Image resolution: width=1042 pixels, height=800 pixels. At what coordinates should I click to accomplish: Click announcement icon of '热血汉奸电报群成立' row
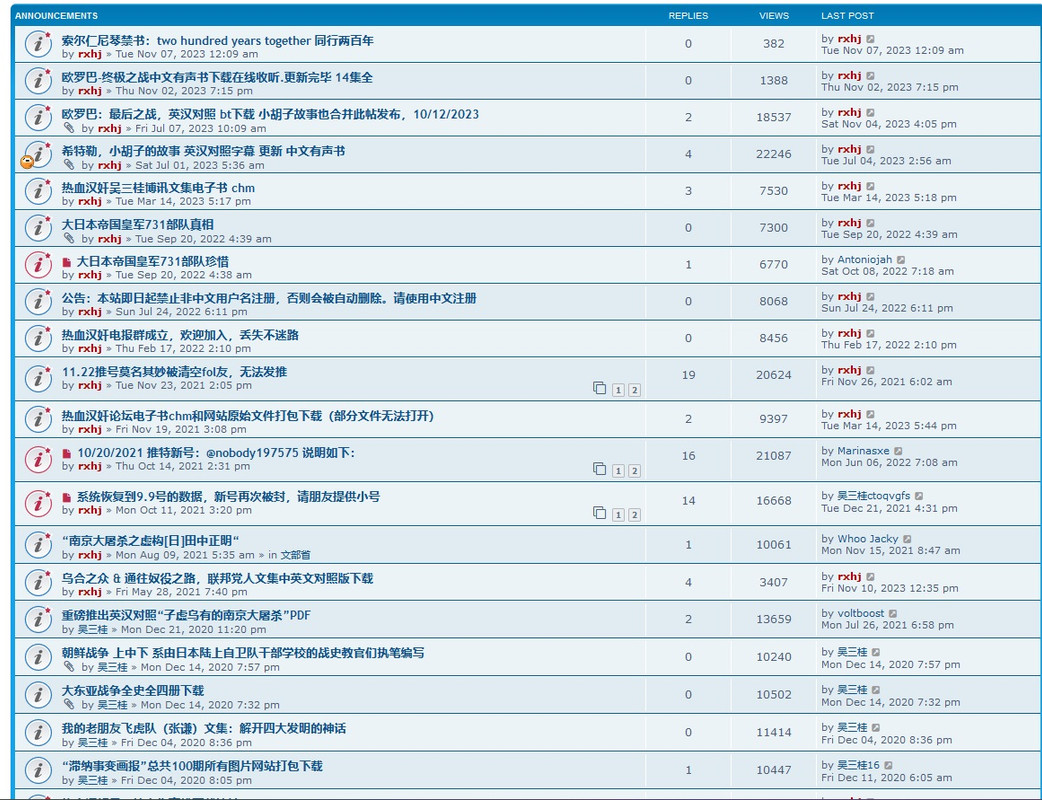coord(39,338)
